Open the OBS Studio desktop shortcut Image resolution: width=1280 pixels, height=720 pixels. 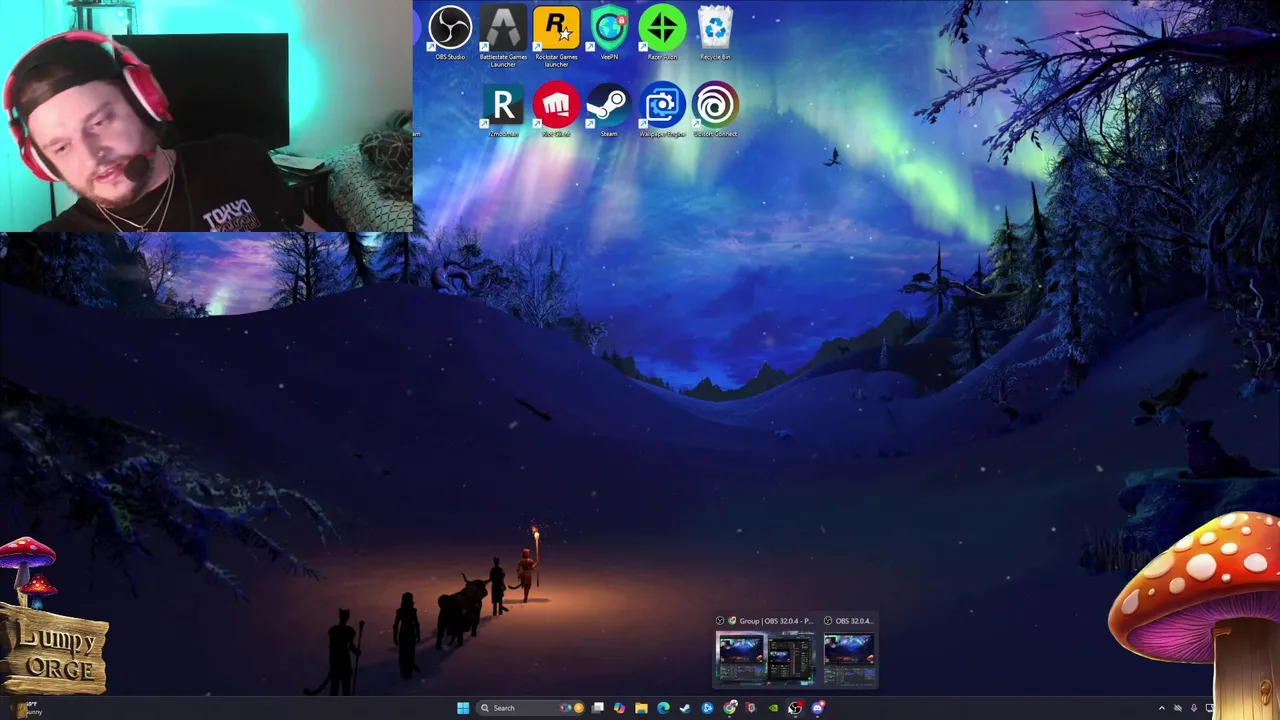[450, 33]
